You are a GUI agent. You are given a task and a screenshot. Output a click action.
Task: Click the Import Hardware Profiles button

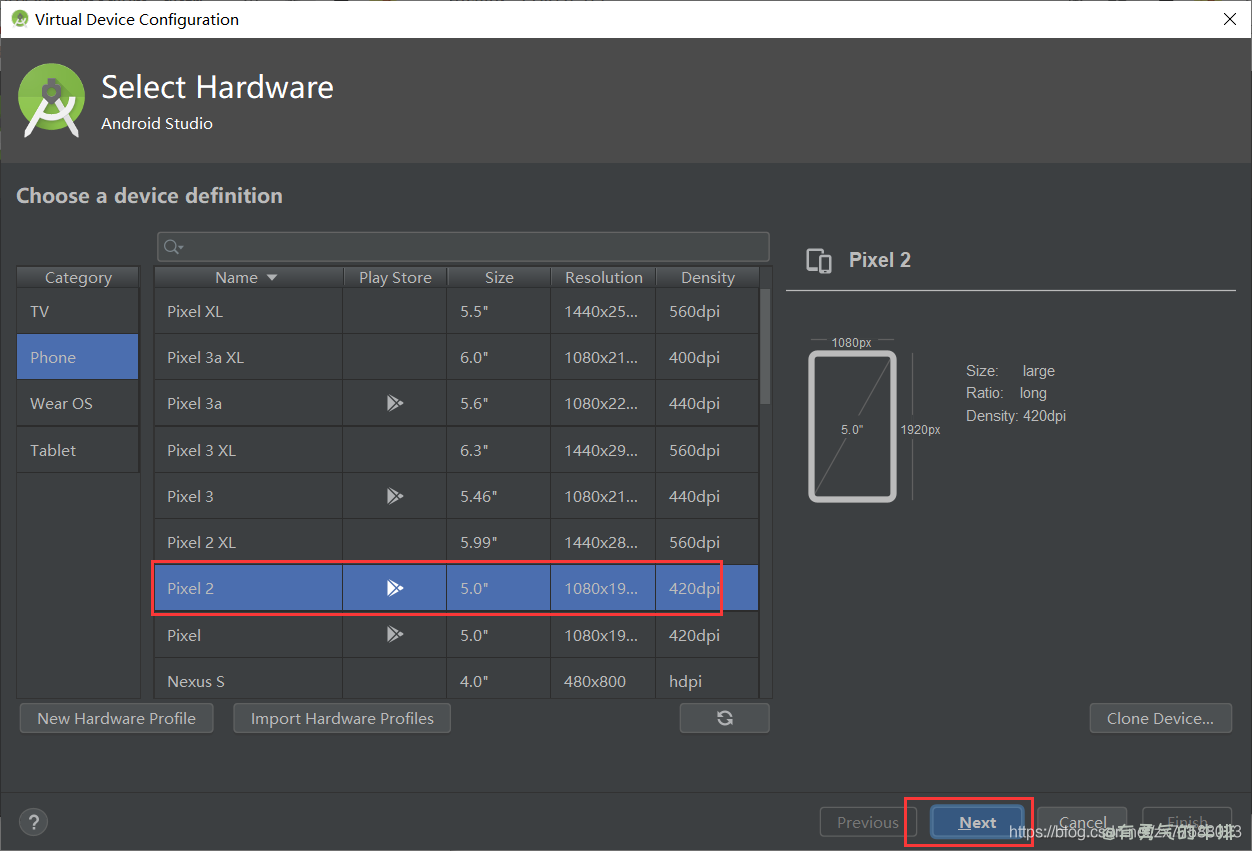[x=342, y=718]
